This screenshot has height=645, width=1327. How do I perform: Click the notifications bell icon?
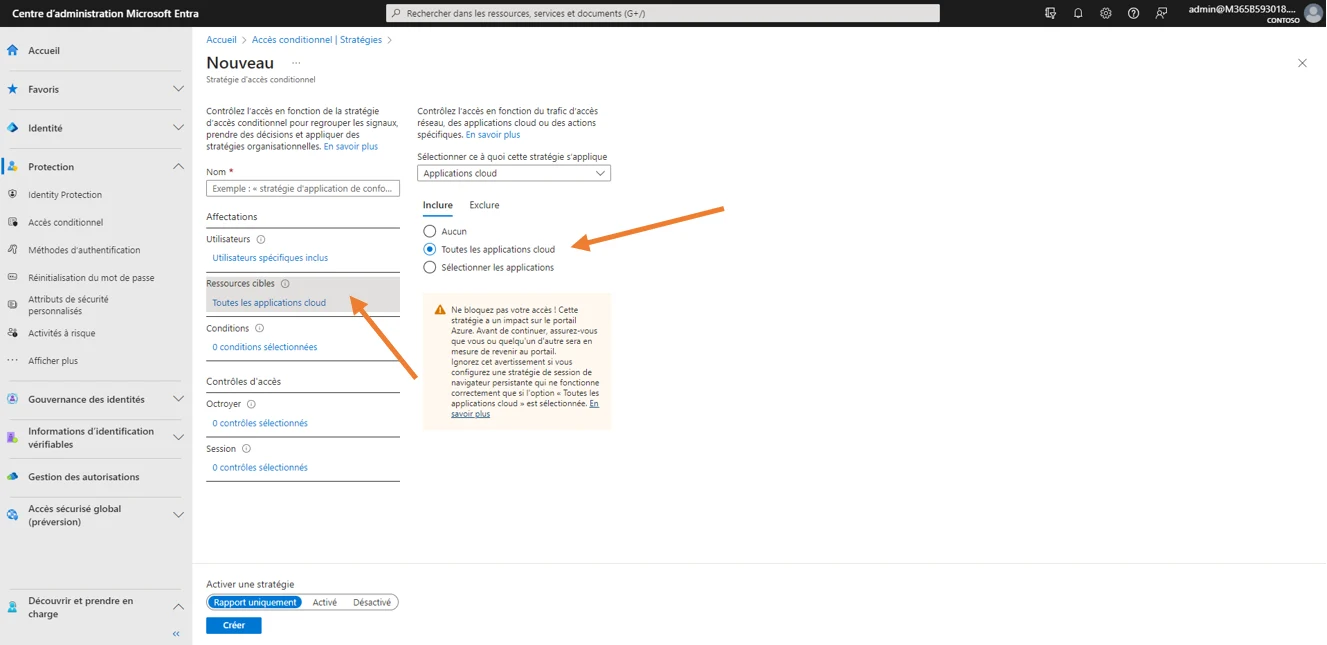tap(1078, 13)
